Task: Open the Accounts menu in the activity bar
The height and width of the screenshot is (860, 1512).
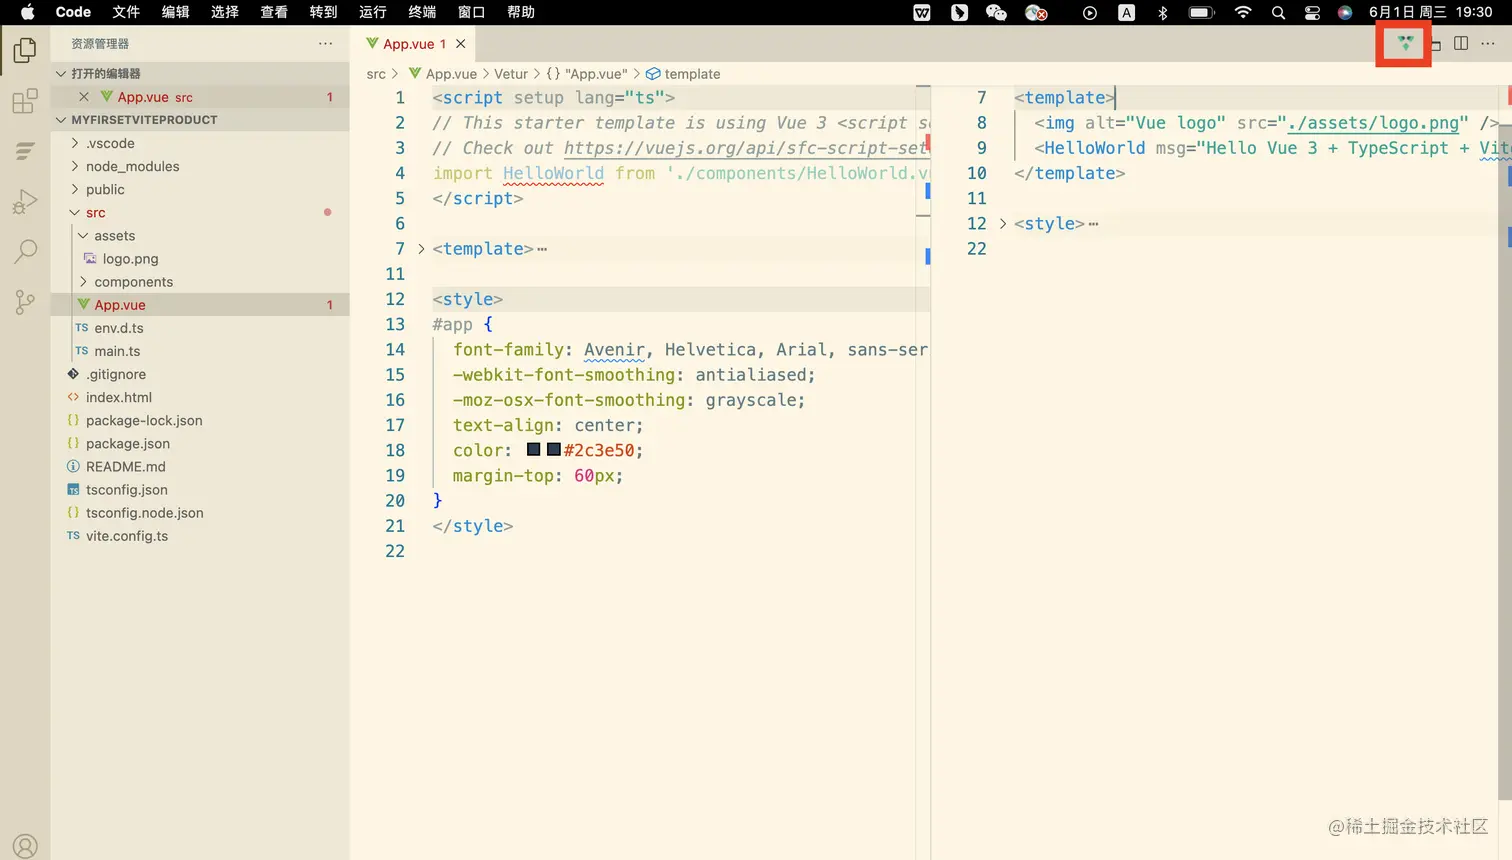Action: tap(25, 847)
